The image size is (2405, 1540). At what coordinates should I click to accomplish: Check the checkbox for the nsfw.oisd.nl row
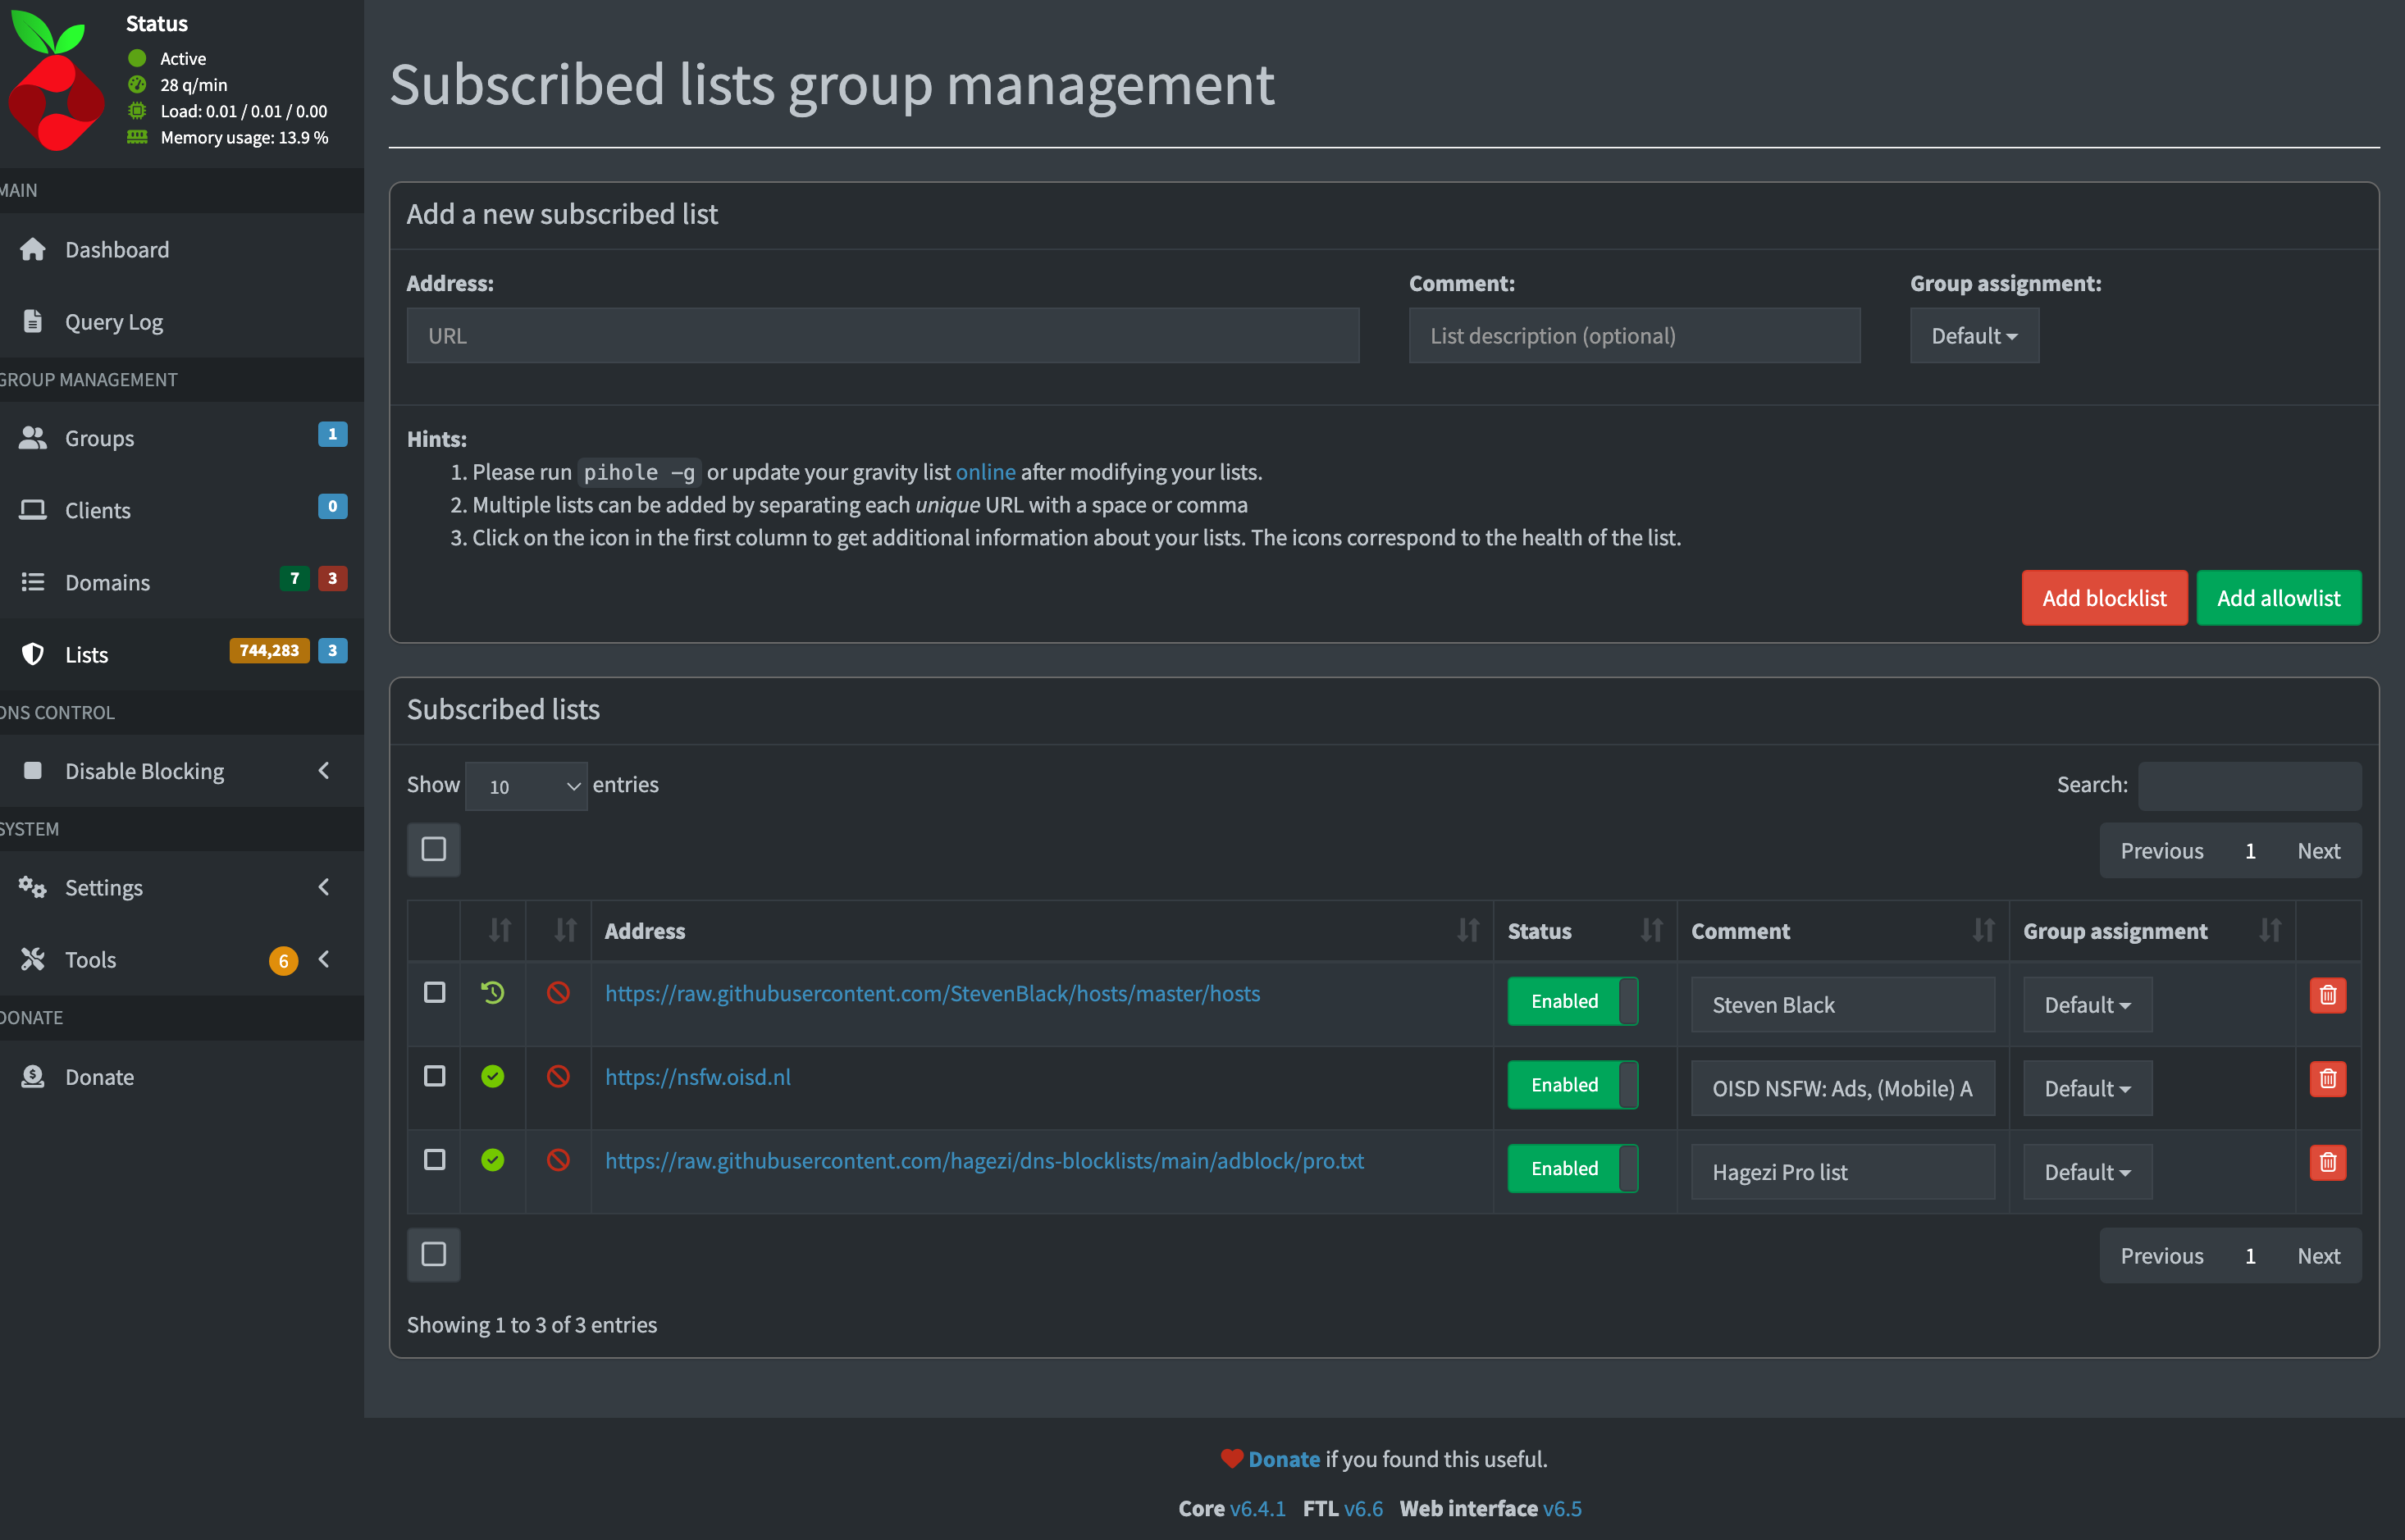pyautogui.click(x=434, y=1076)
